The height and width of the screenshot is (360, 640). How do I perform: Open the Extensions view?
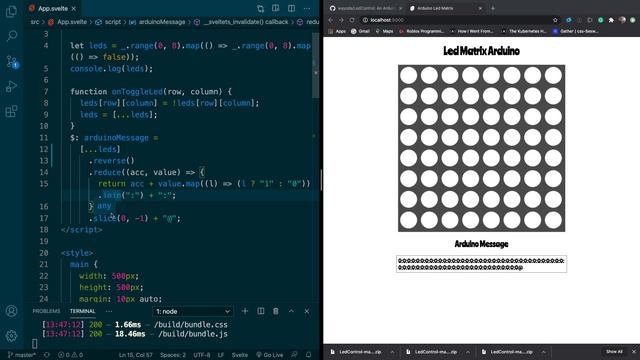[x=11, y=111]
